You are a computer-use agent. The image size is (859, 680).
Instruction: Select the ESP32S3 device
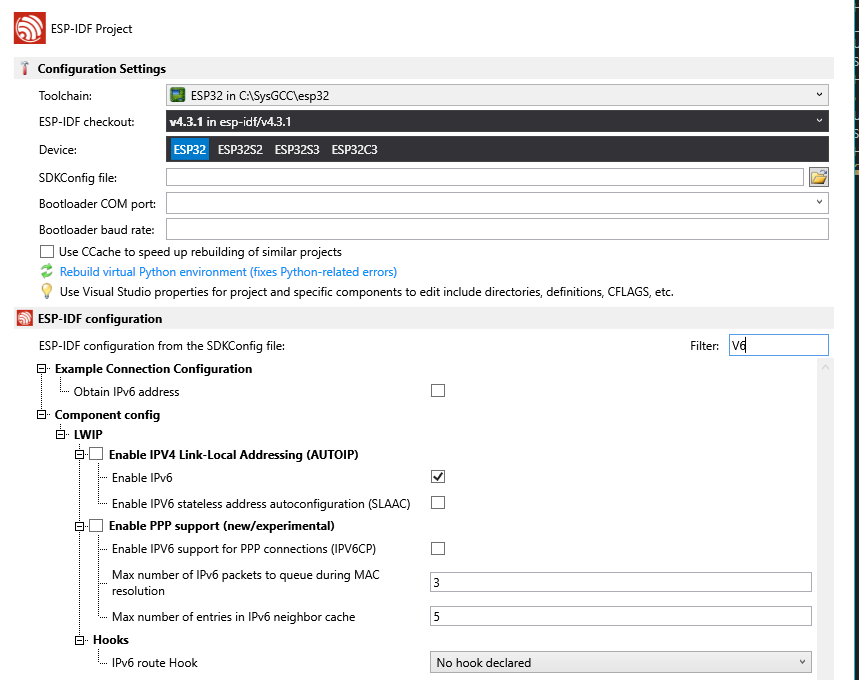[x=297, y=150]
